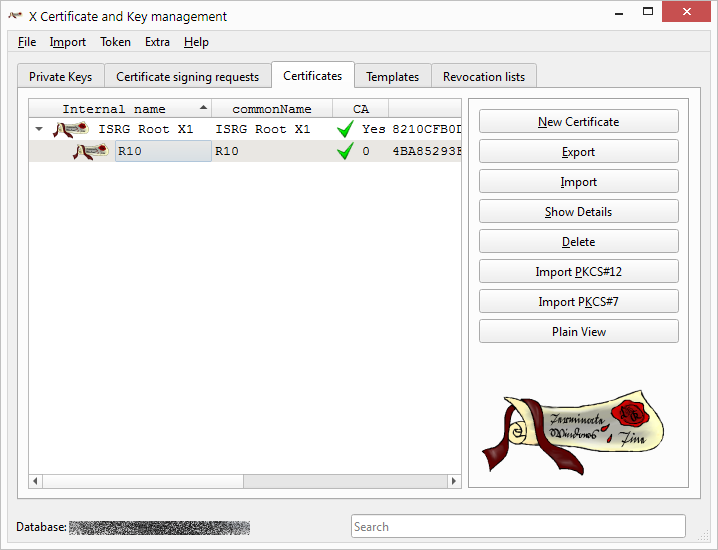Click the Show Details button
This screenshot has height=550, width=718.
point(579,212)
